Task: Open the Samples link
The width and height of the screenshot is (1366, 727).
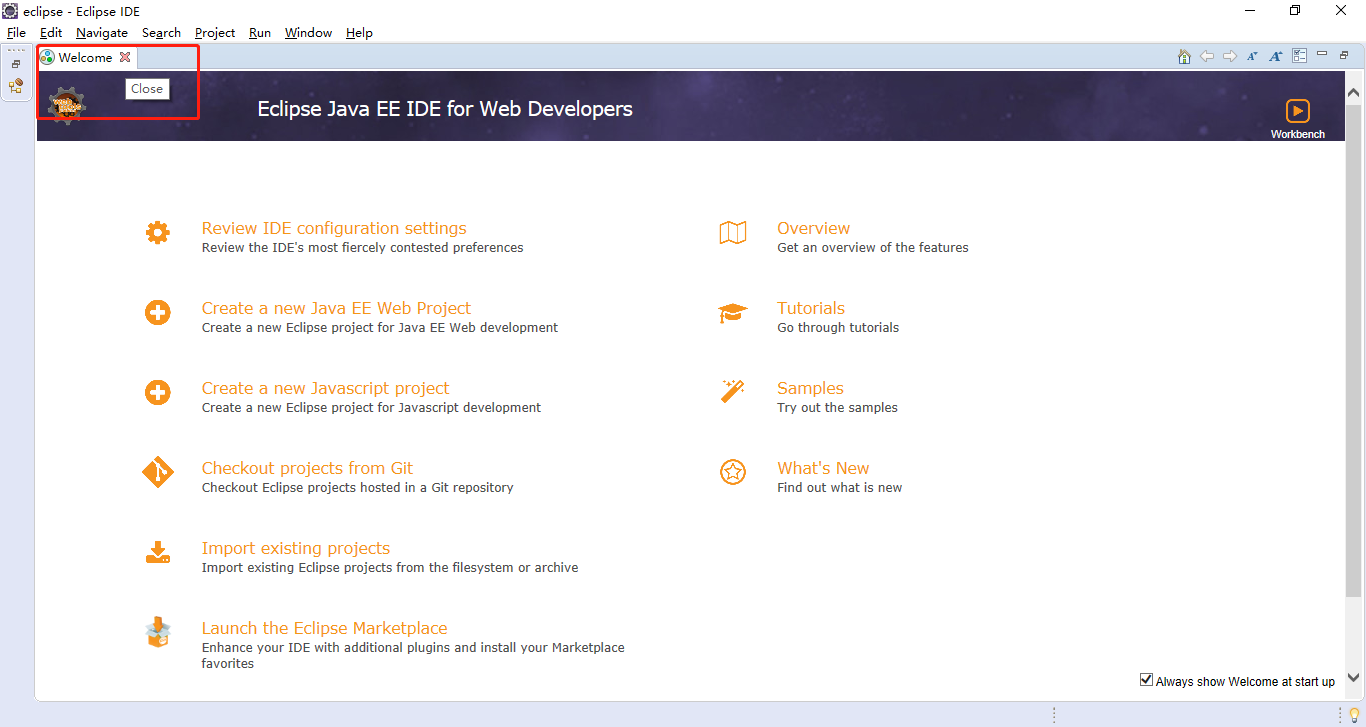Action: tap(810, 388)
